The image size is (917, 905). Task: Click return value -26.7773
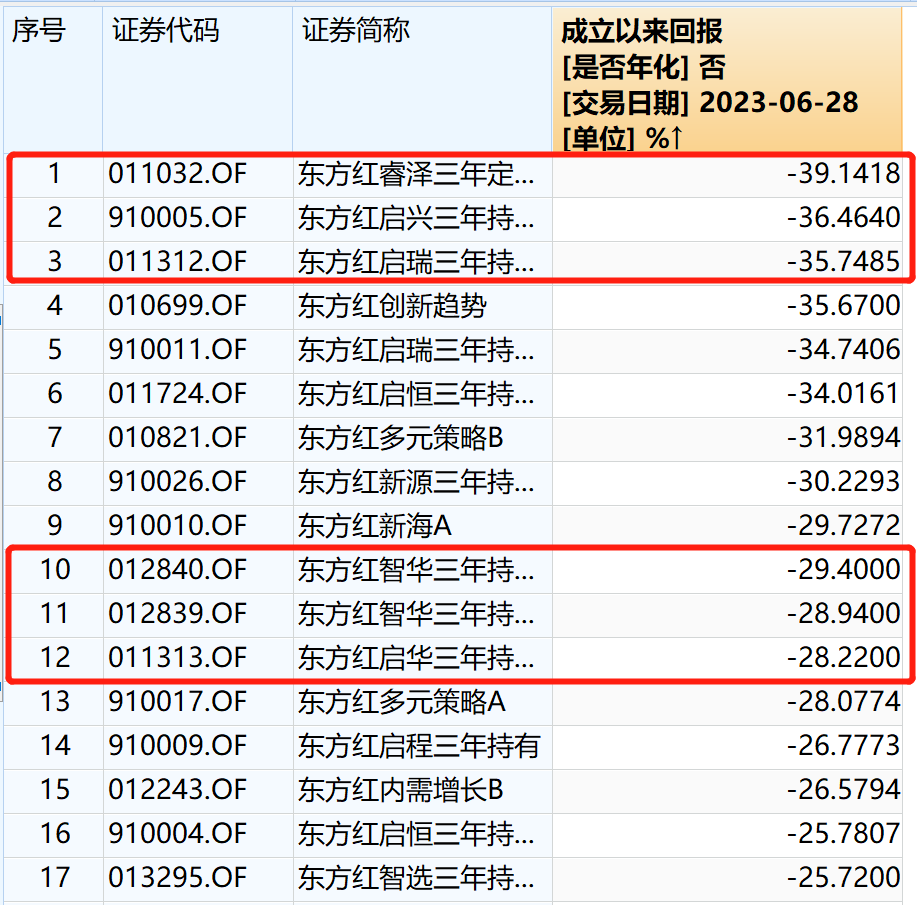843,746
